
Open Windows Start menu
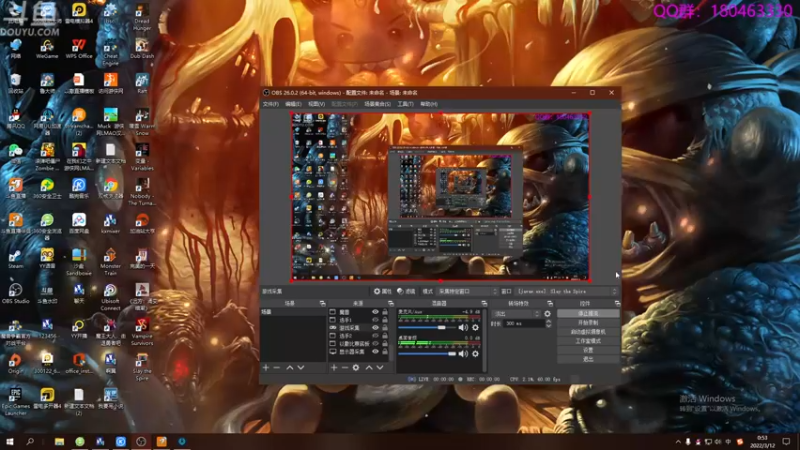[9, 441]
